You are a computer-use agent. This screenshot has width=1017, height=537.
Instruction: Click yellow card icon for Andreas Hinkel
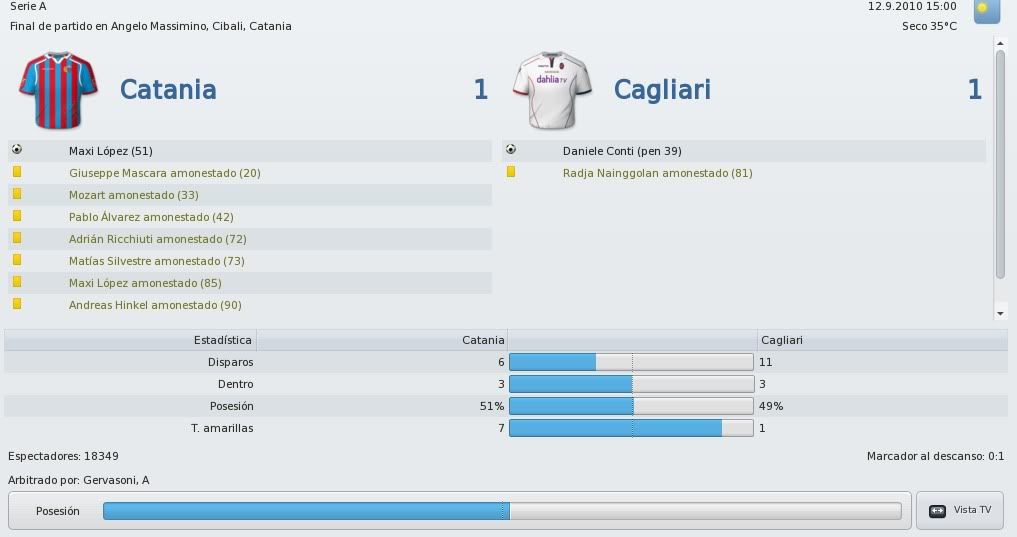point(17,304)
